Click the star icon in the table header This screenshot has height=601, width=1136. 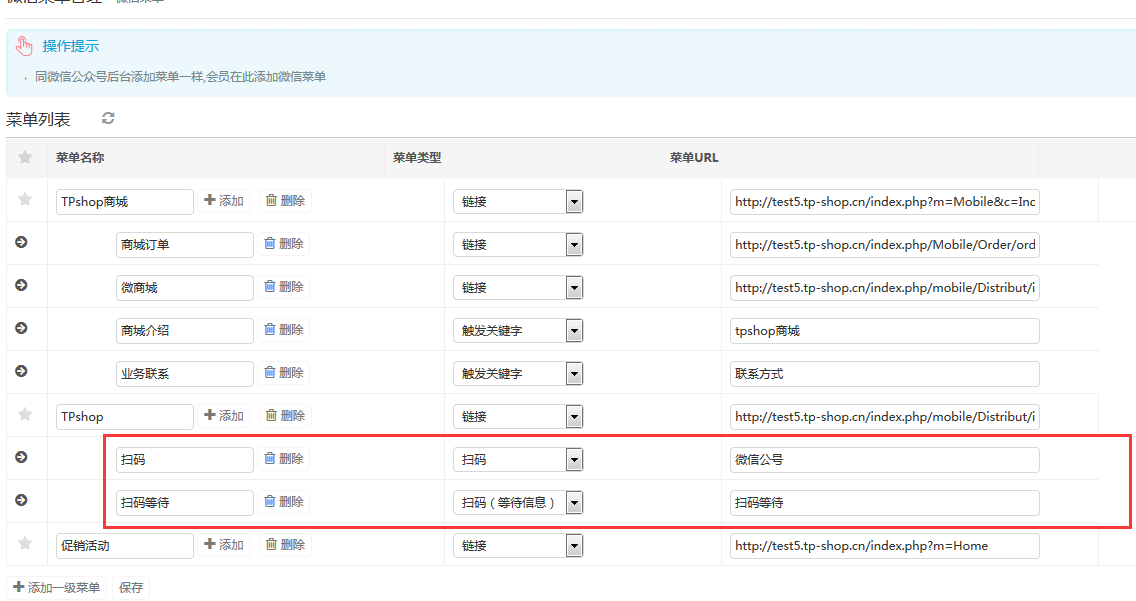coord(26,157)
